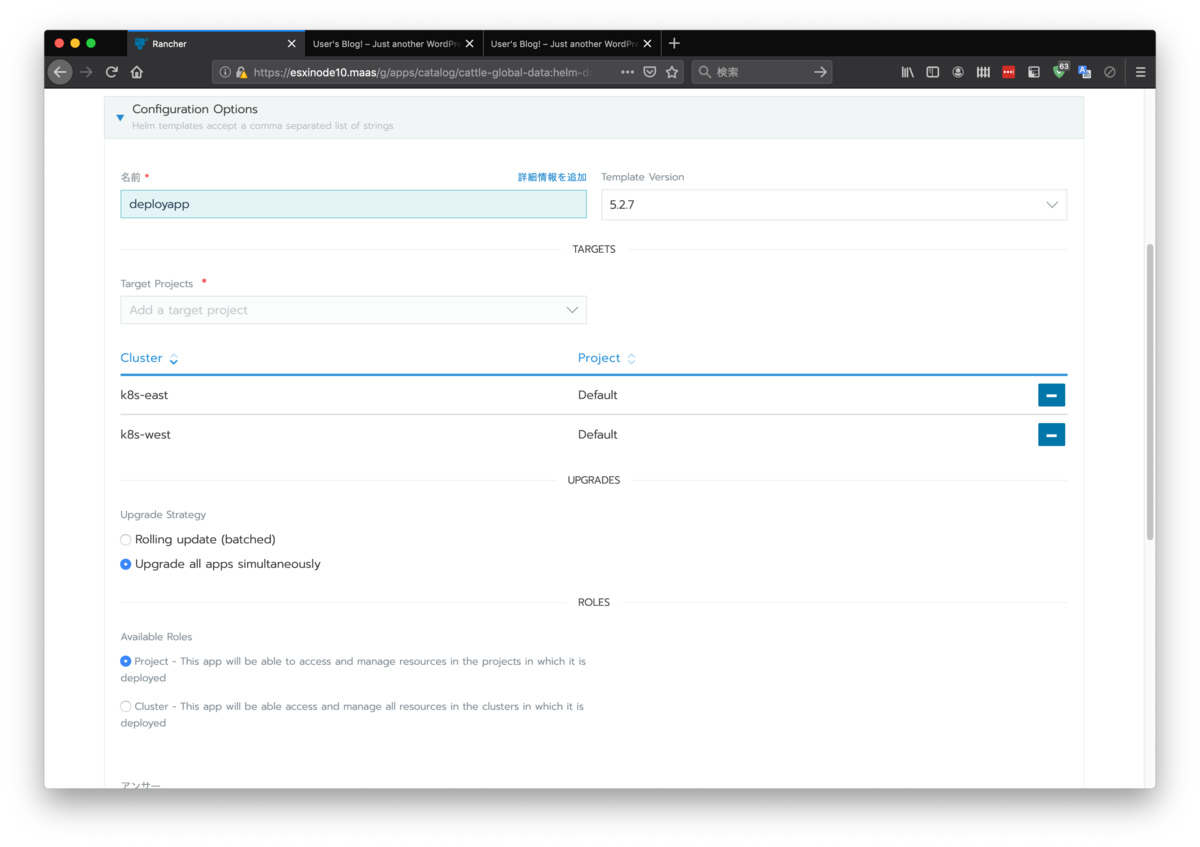The width and height of the screenshot is (1200, 847).
Task: Close the second User's Blog tab
Action: pyautogui.click(x=470, y=44)
